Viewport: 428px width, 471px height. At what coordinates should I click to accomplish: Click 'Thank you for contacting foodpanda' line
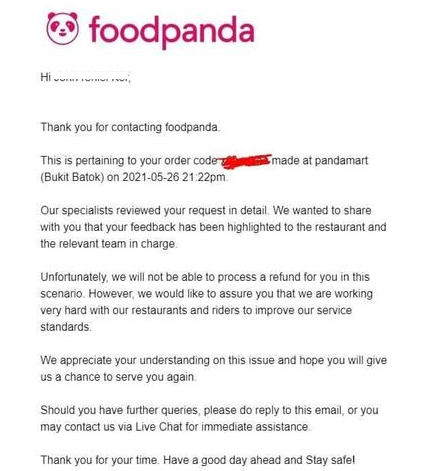point(130,127)
